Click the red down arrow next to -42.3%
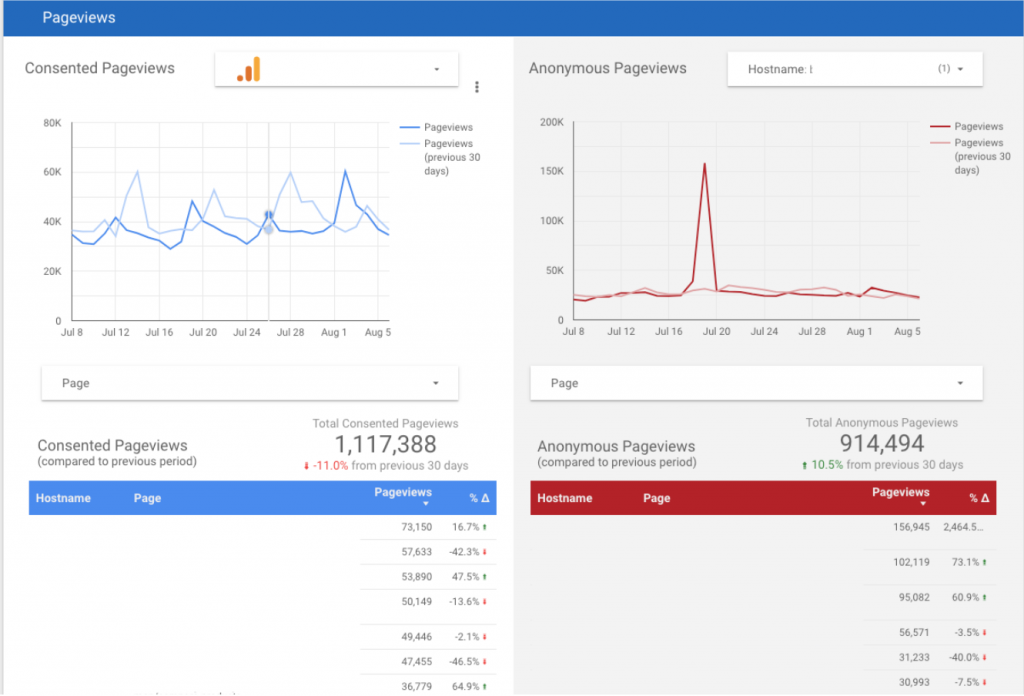Screen dimensions: 1024x696 [486, 552]
